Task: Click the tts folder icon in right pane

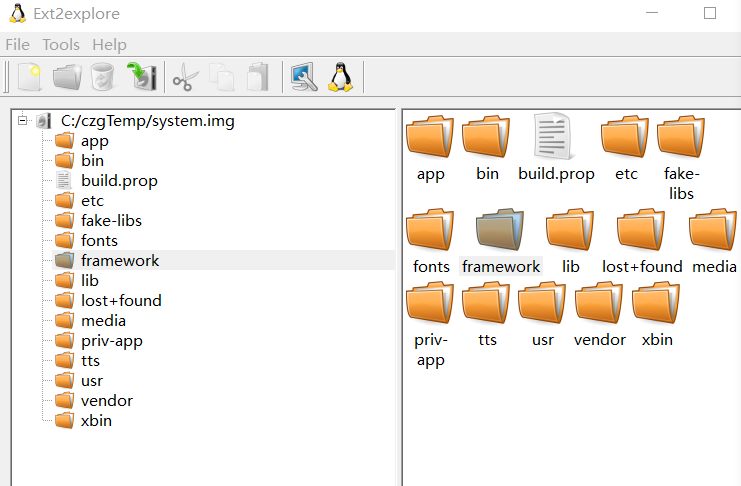Action: coord(486,303)
